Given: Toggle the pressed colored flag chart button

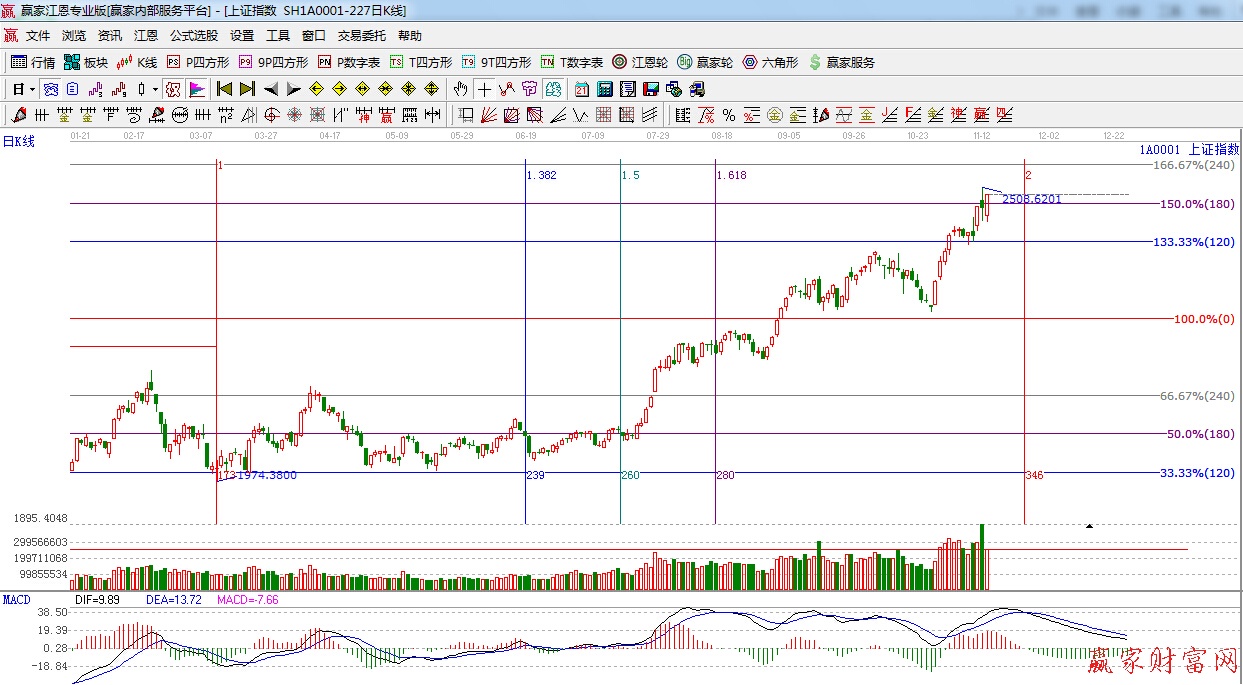Looking at the screenshot, I should coord(197,89).
